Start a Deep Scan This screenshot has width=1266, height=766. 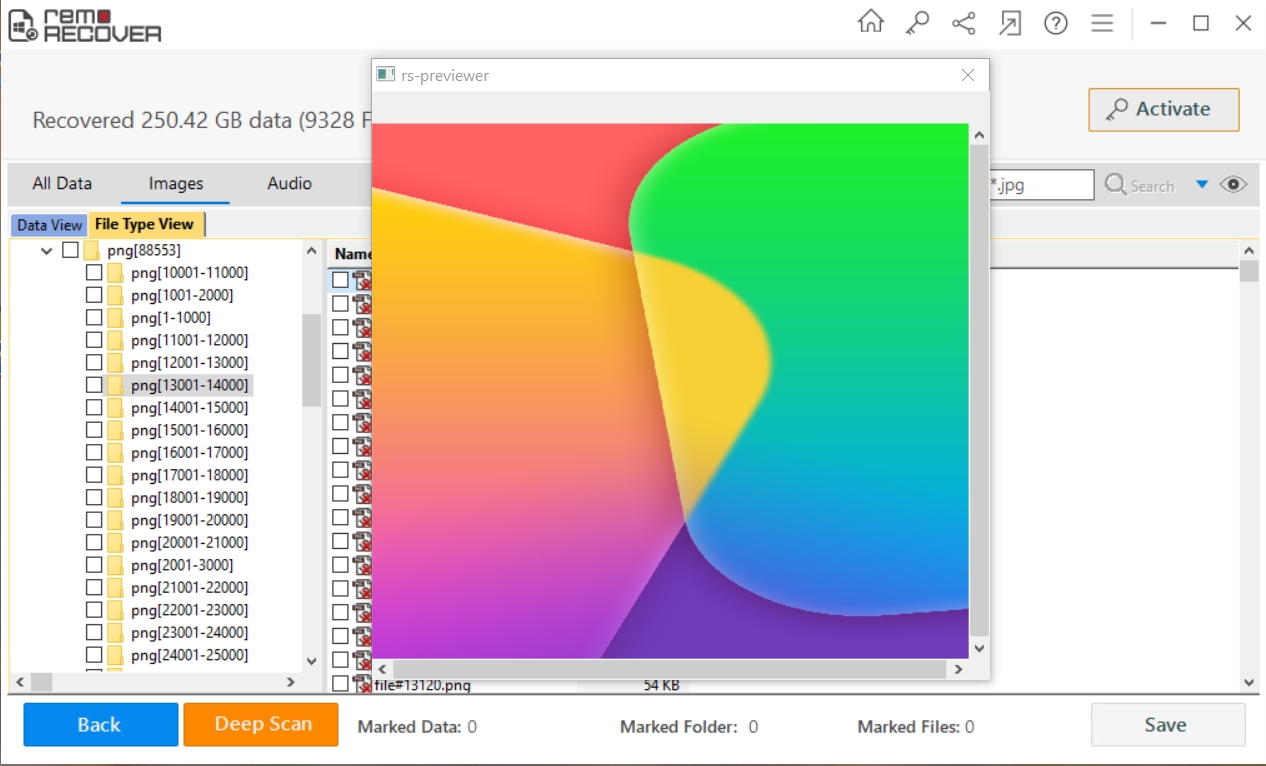[x=263, y=725]
